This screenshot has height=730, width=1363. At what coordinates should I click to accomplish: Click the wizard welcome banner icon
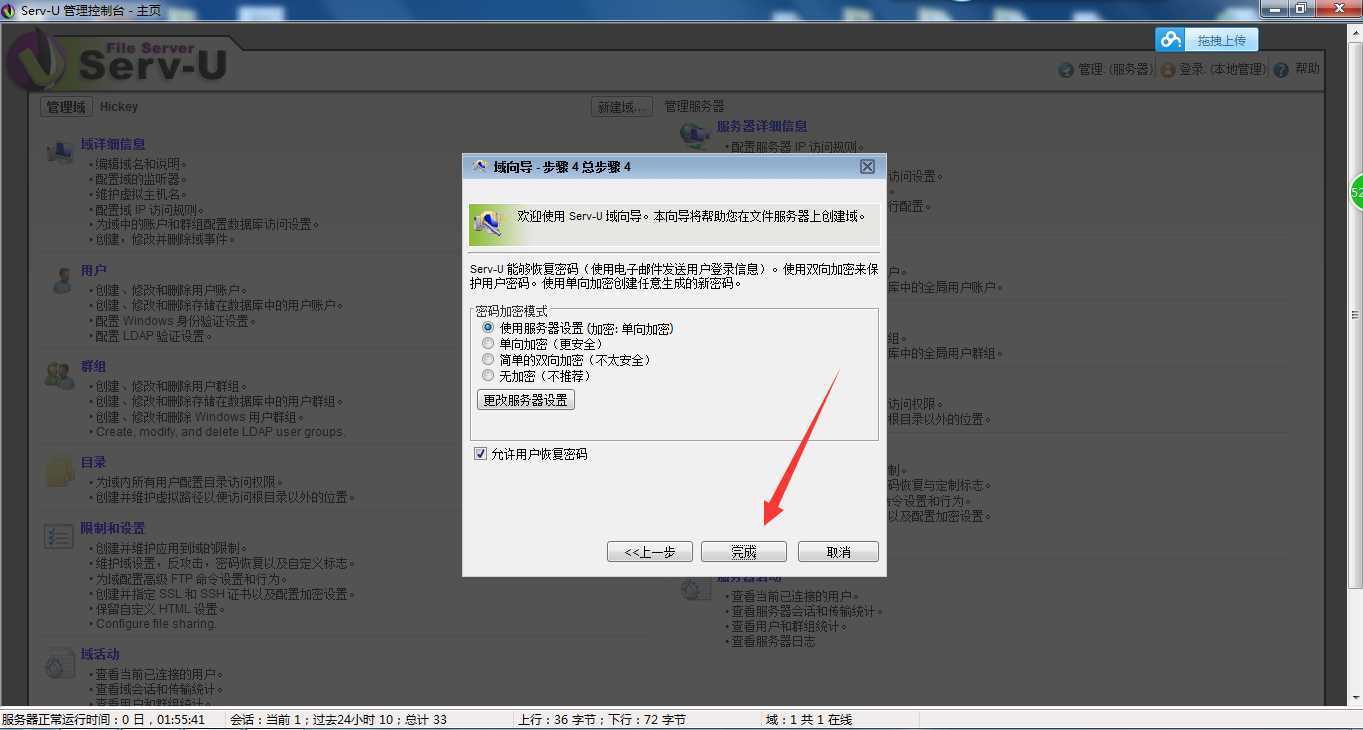coord(488,226)
